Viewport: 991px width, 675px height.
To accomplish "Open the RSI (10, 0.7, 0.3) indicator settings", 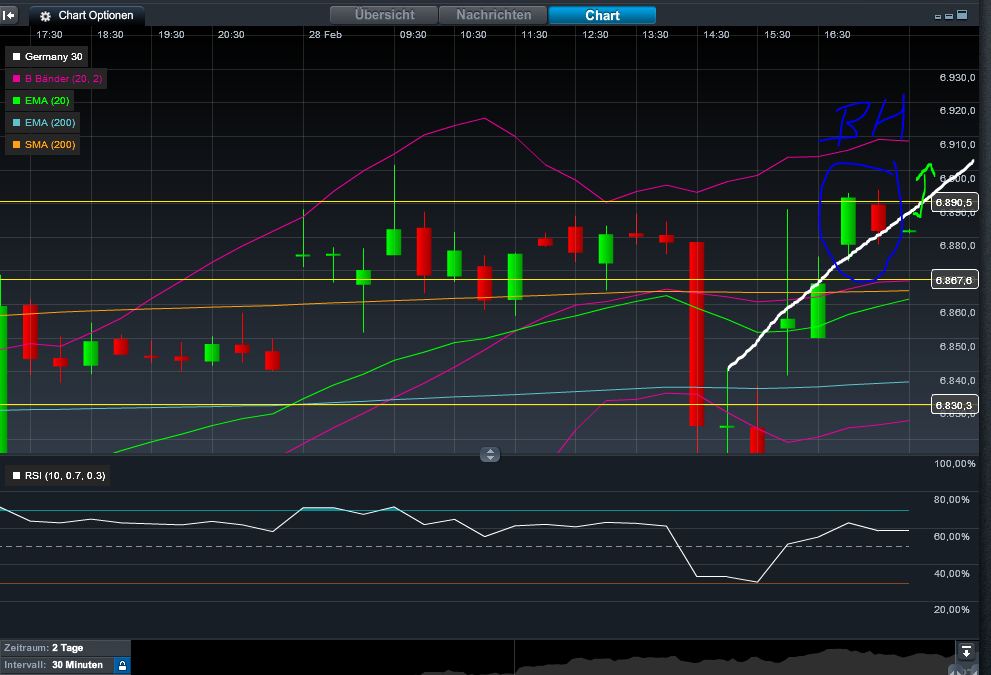I will (x=65, y=476).
